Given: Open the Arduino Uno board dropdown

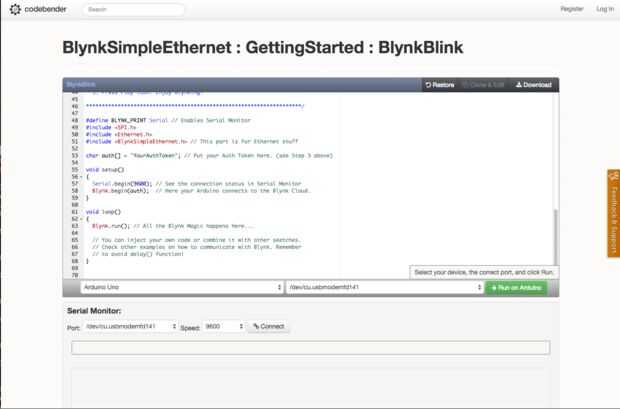Looking at the screenshot, I should coord(182,287).
